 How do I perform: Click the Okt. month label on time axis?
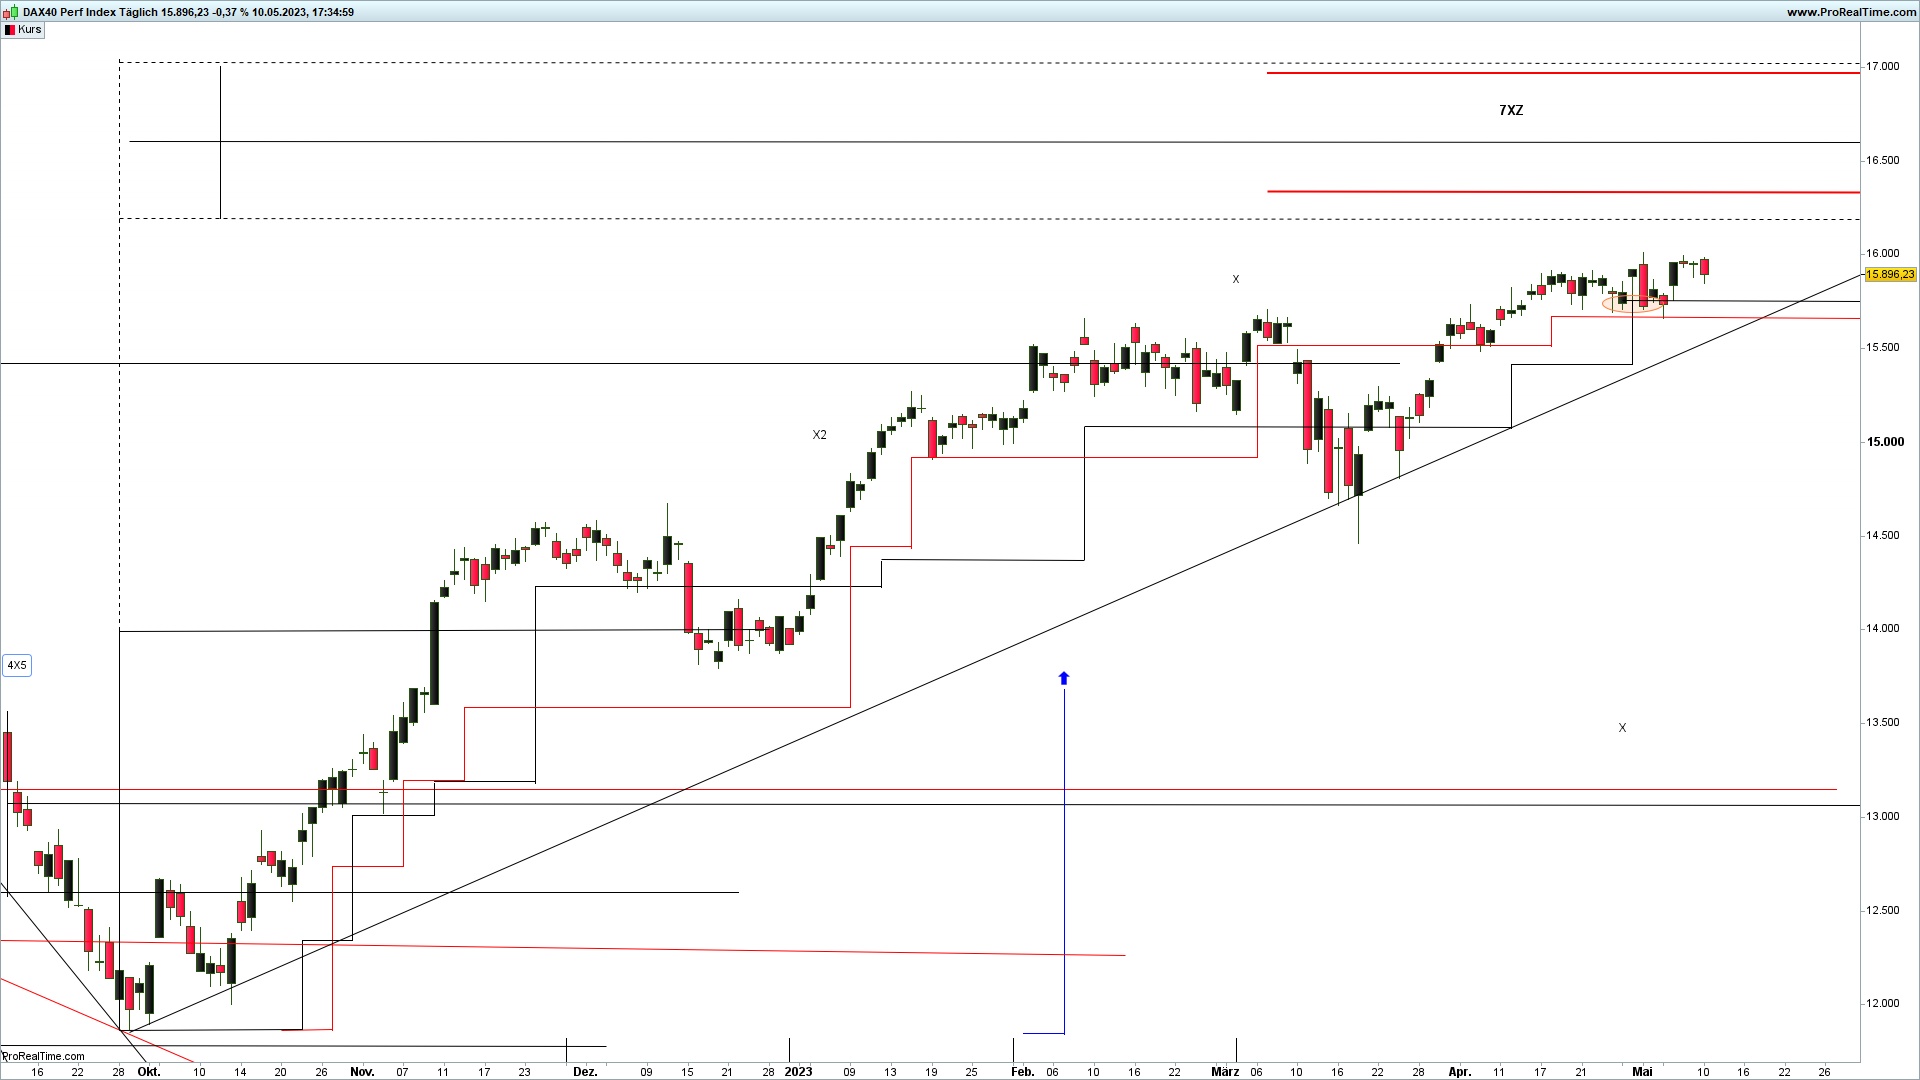click(x=149, y=1072)
